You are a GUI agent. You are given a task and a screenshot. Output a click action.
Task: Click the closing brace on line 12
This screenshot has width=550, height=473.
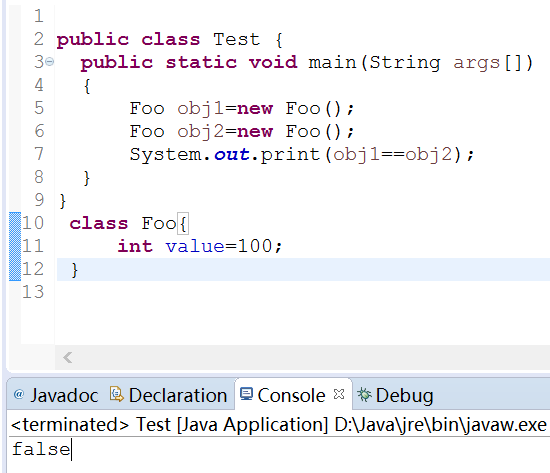tap(74, 270)
